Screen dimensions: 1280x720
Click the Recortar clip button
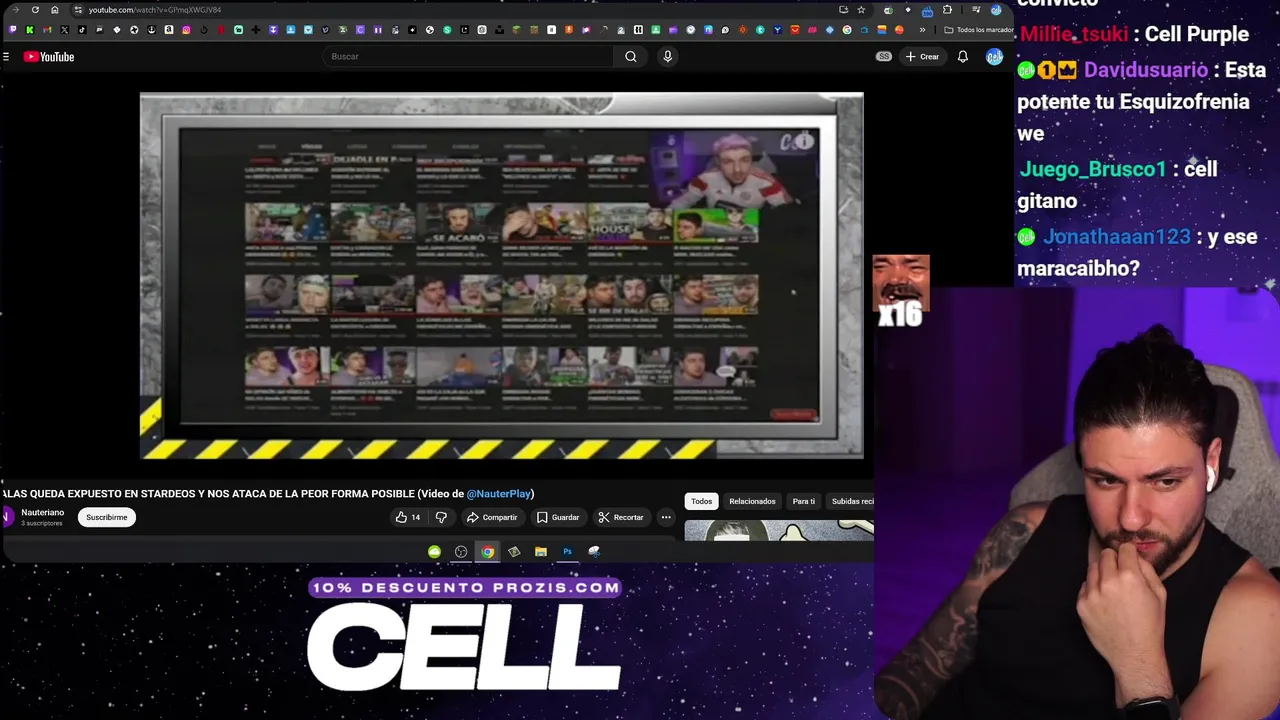click(620, 517)
